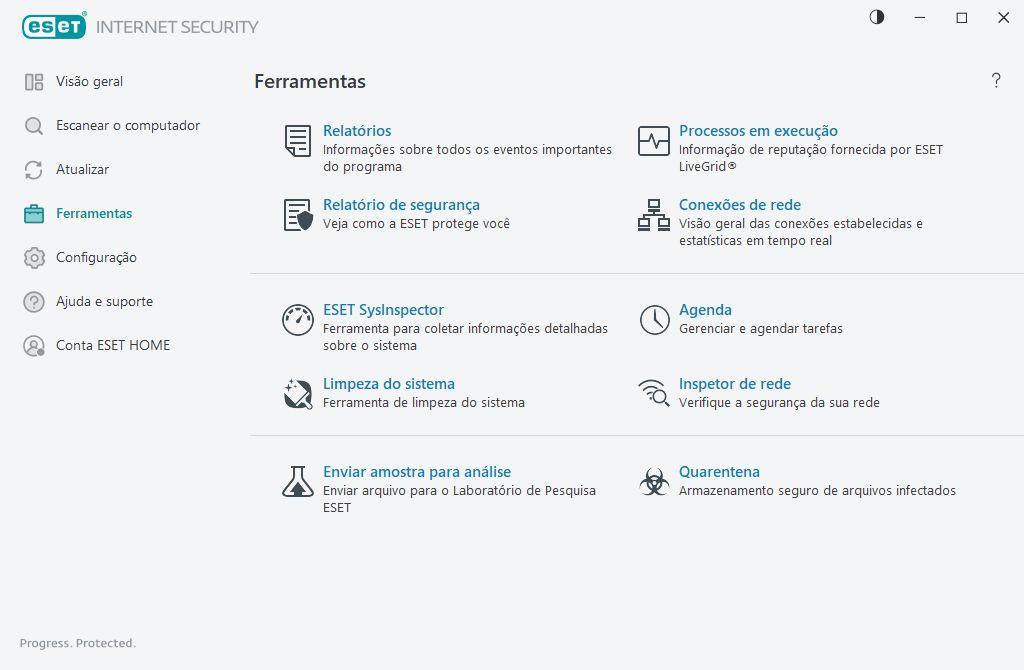
Task: Open Configuração from the sidebar
Action: pyautogui.click(x=95, y=257)
